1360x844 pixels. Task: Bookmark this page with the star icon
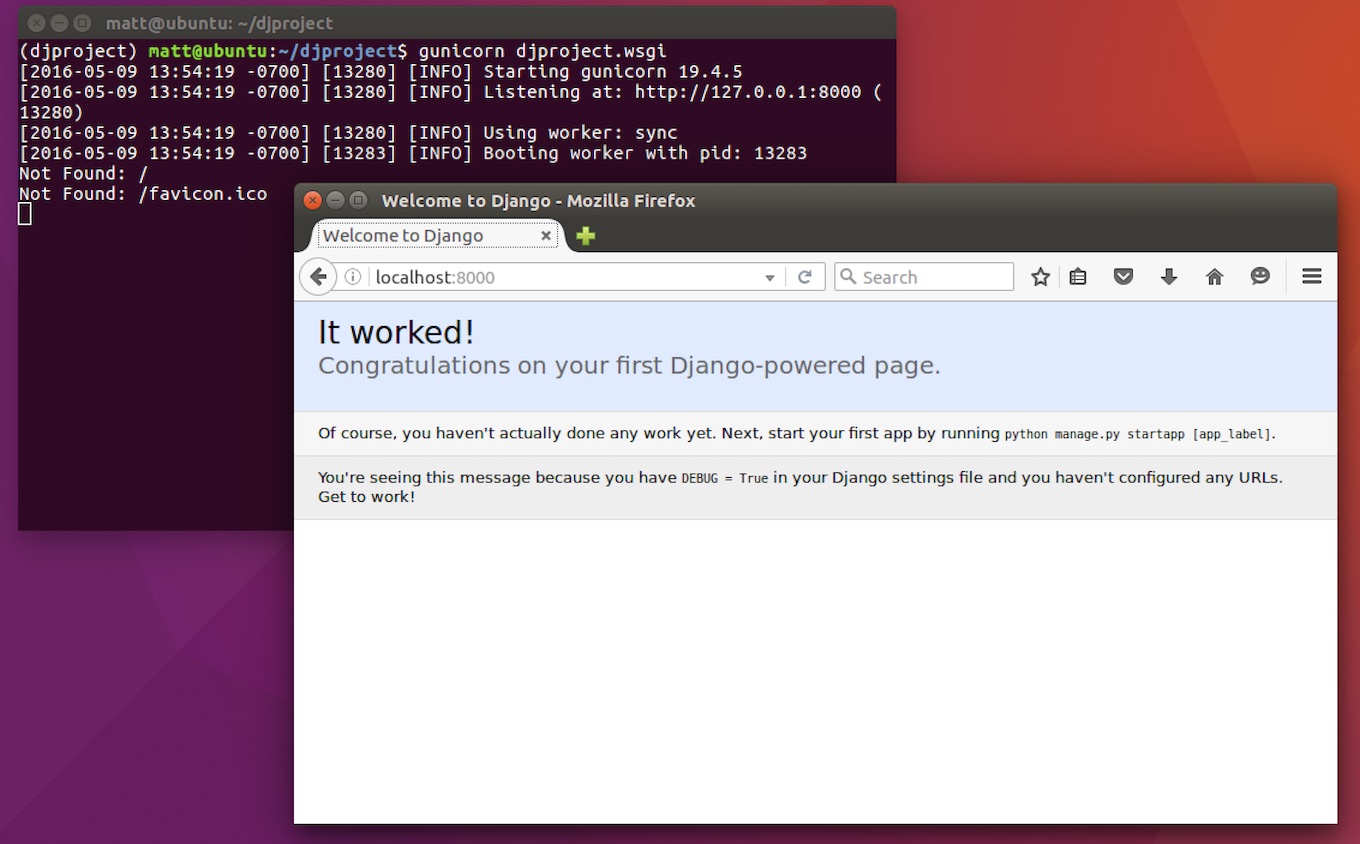[x=1041, y=277]
